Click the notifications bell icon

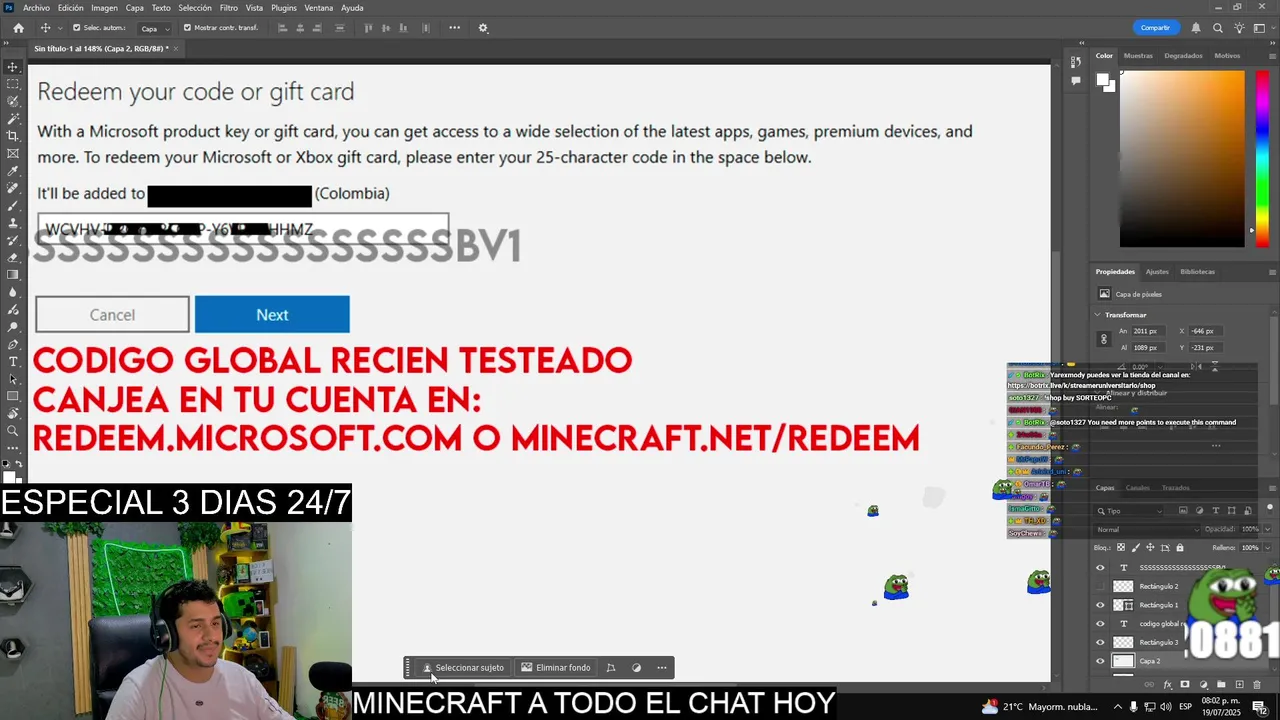point(1196,28)
